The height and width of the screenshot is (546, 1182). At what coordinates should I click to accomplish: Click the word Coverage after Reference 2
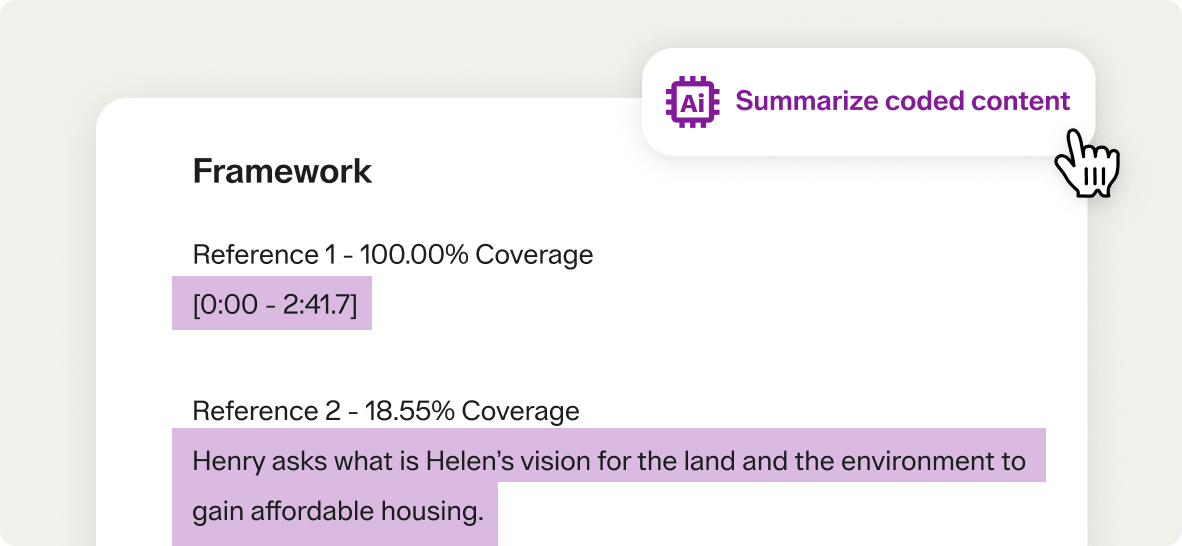tap(520, 411)
